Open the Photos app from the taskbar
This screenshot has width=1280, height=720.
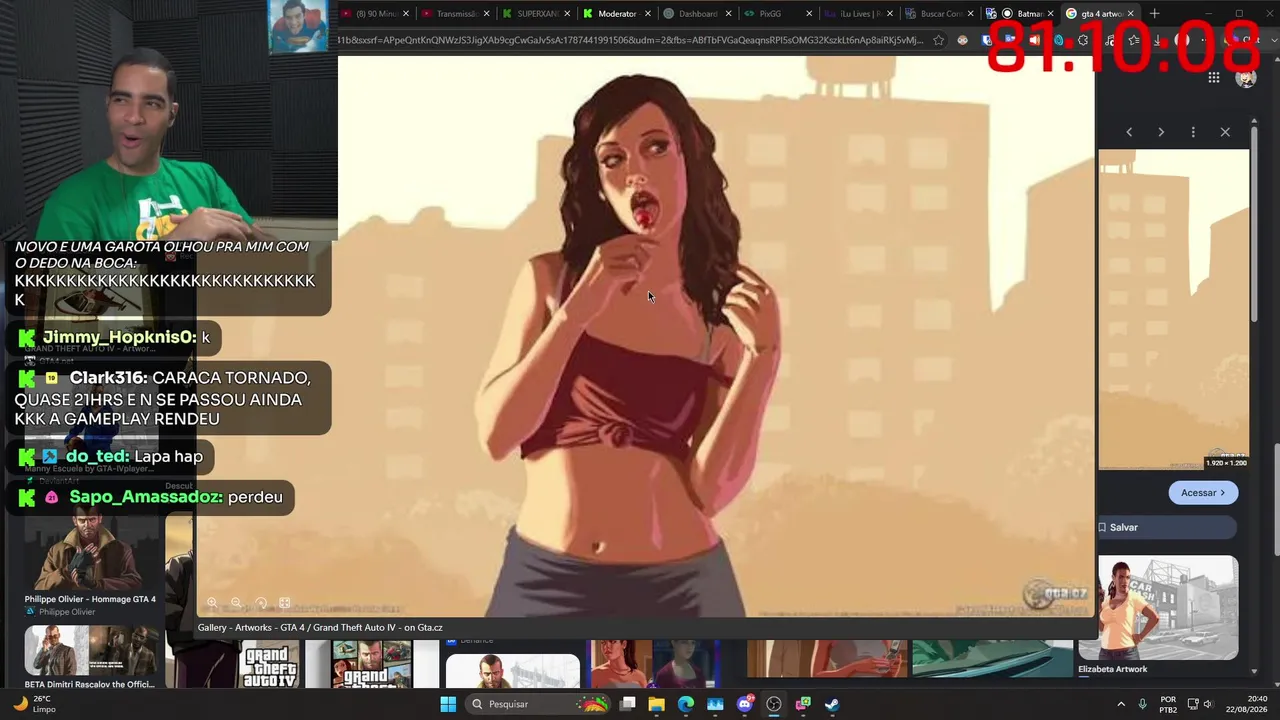coord(715,704)
